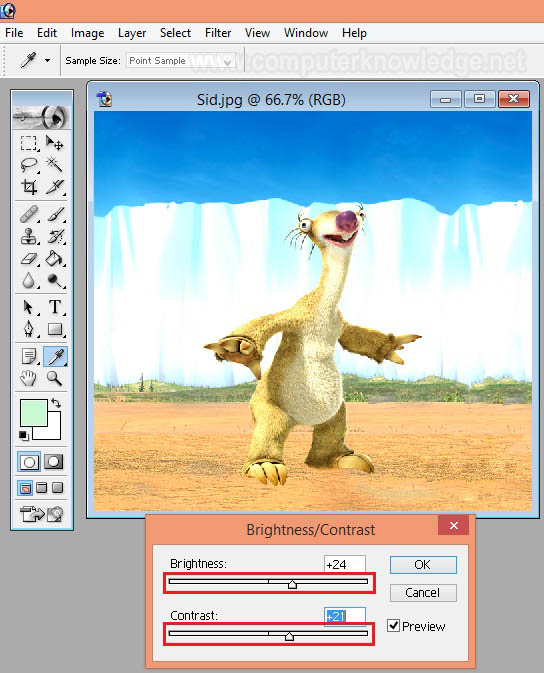Select the Dodge tool

coord(55,281)
